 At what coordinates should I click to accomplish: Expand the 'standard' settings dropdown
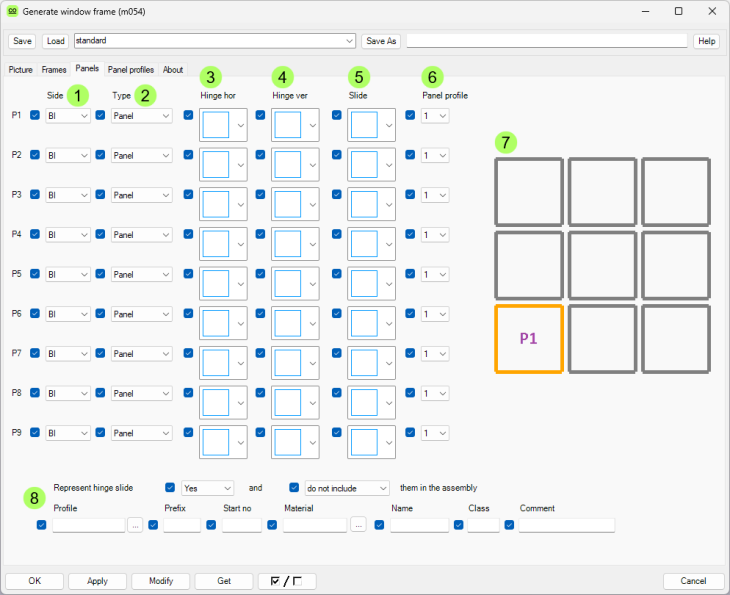click(x=215, y=41)
